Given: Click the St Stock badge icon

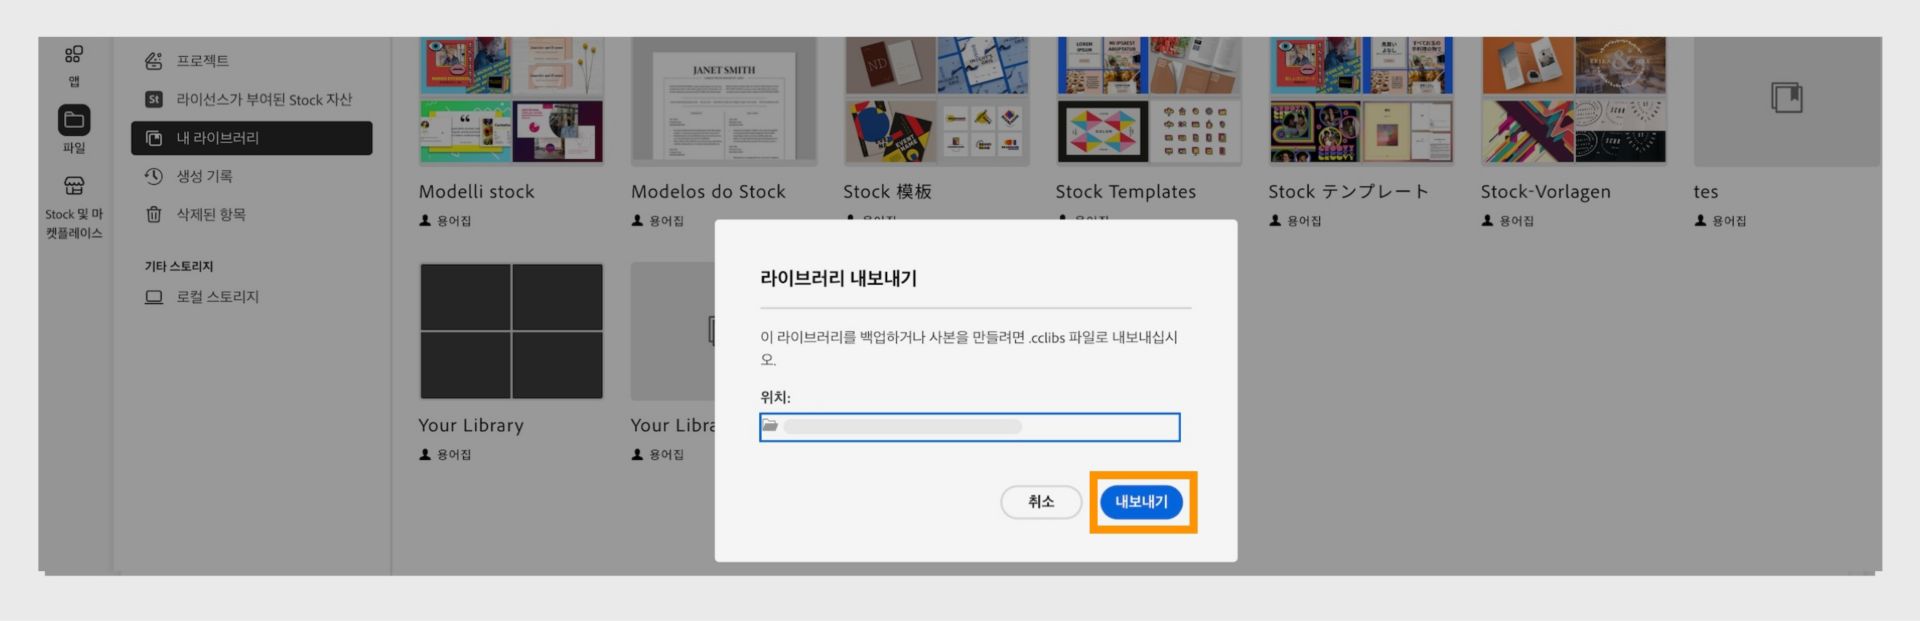Looking at the screenshot, I should [154, 99].
